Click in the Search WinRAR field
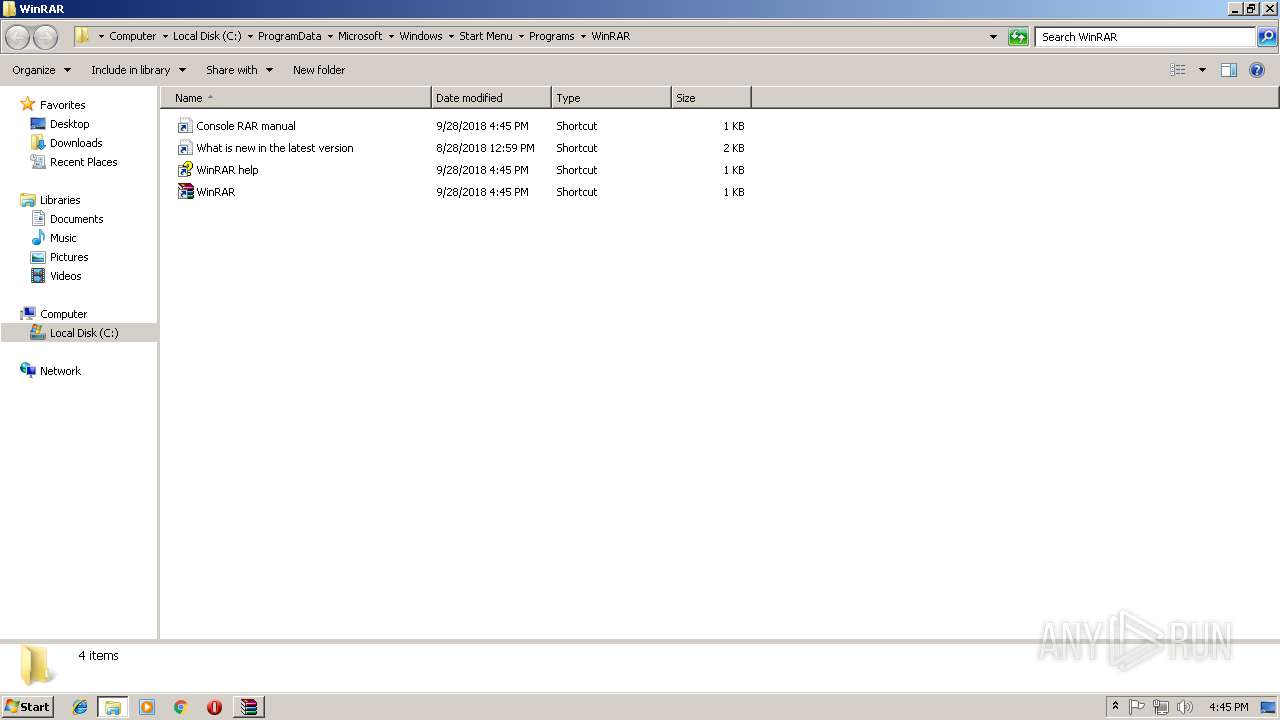The image size is (1280, 720). point(1145,37)
